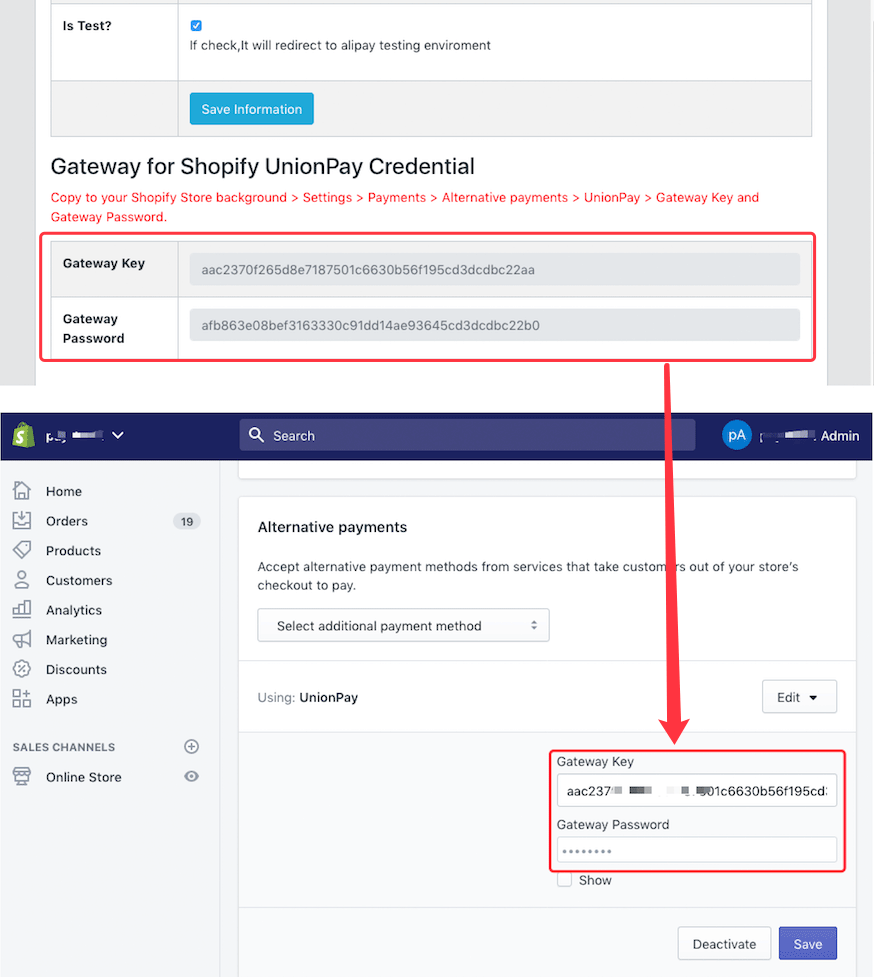874x977 pixels.
Task: Open the Apps menu item
Action: tap(61, 699)
